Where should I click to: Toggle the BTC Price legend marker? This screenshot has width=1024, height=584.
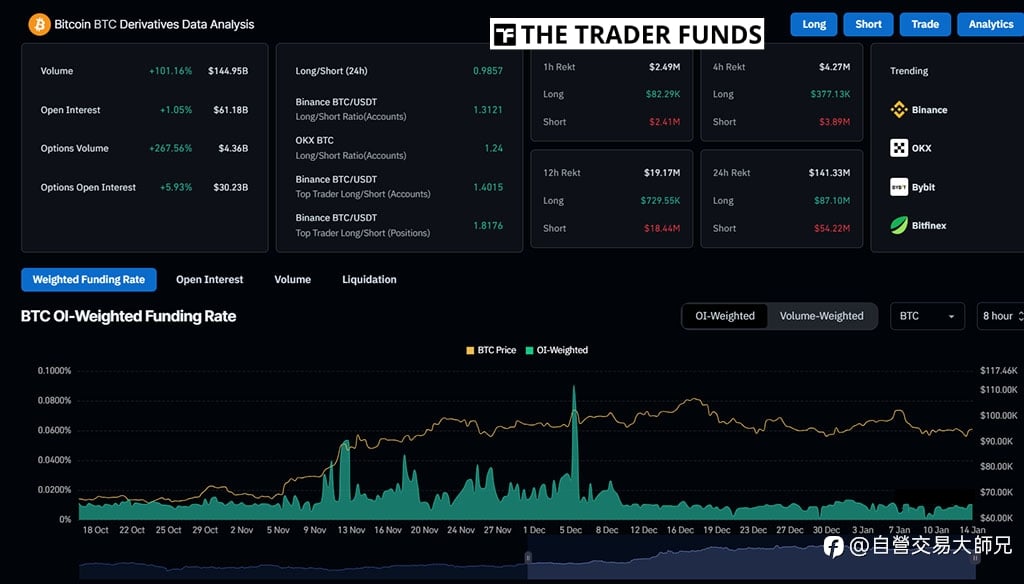pyautogui.click(x=470, y=351)
